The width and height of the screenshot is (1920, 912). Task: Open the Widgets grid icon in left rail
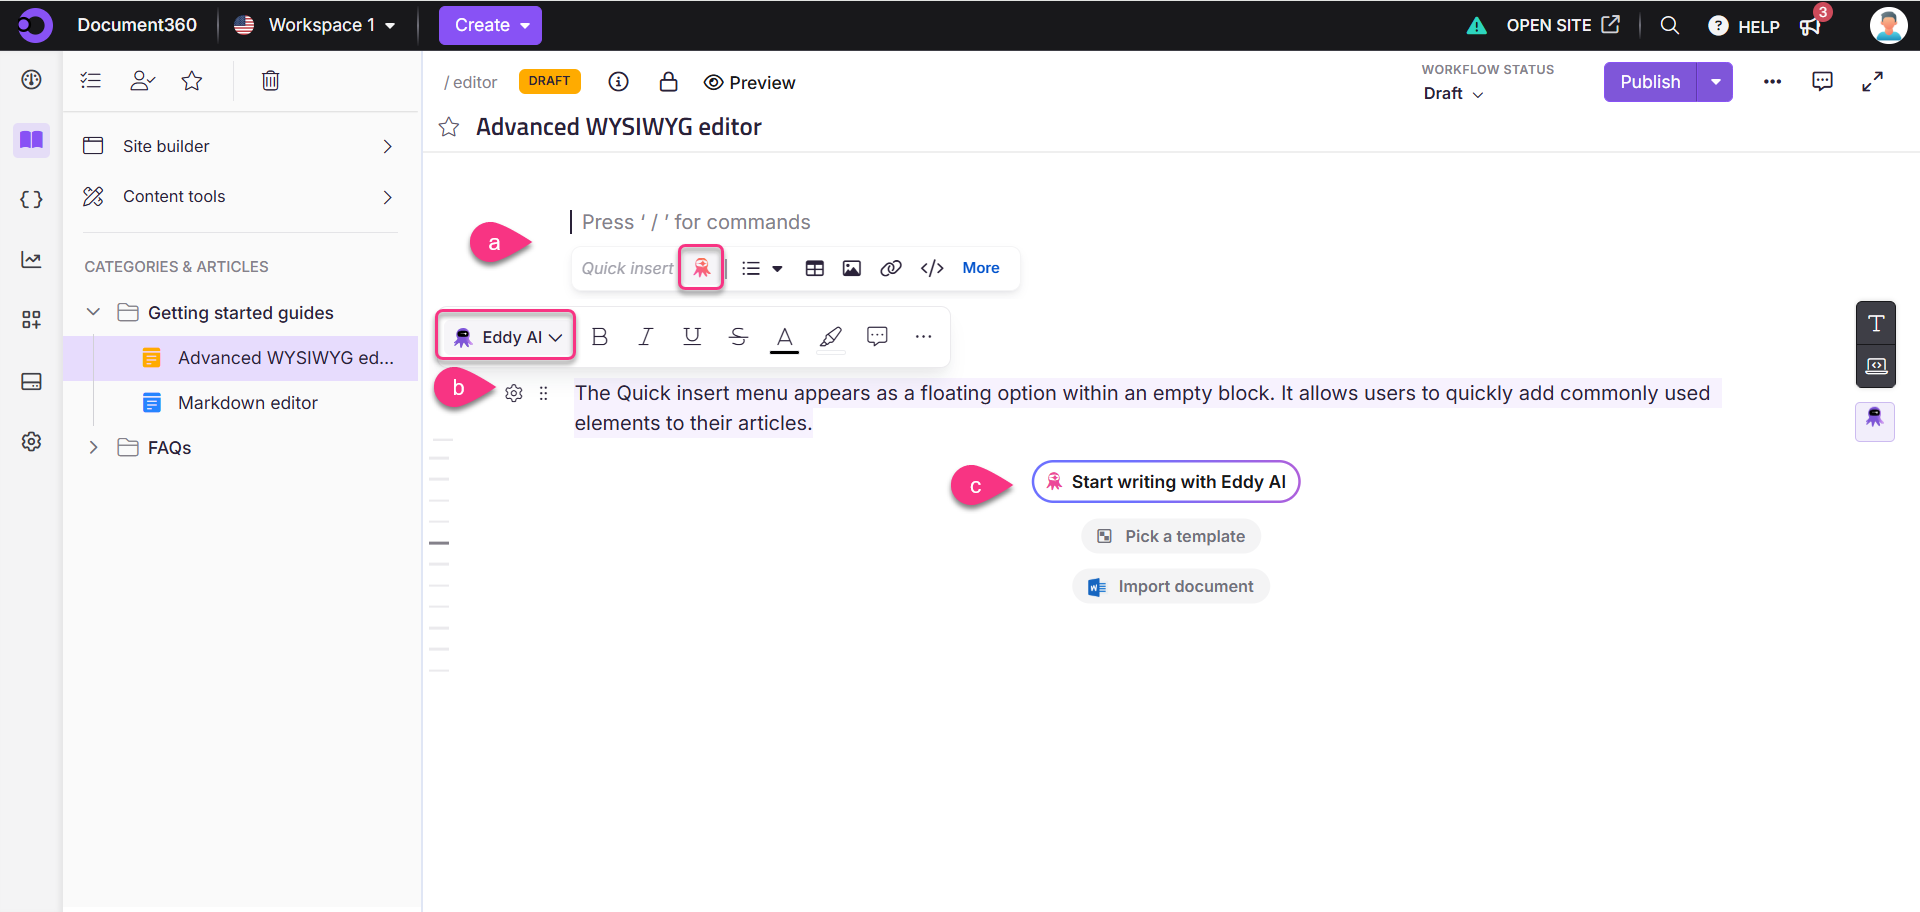pos(31,320)
